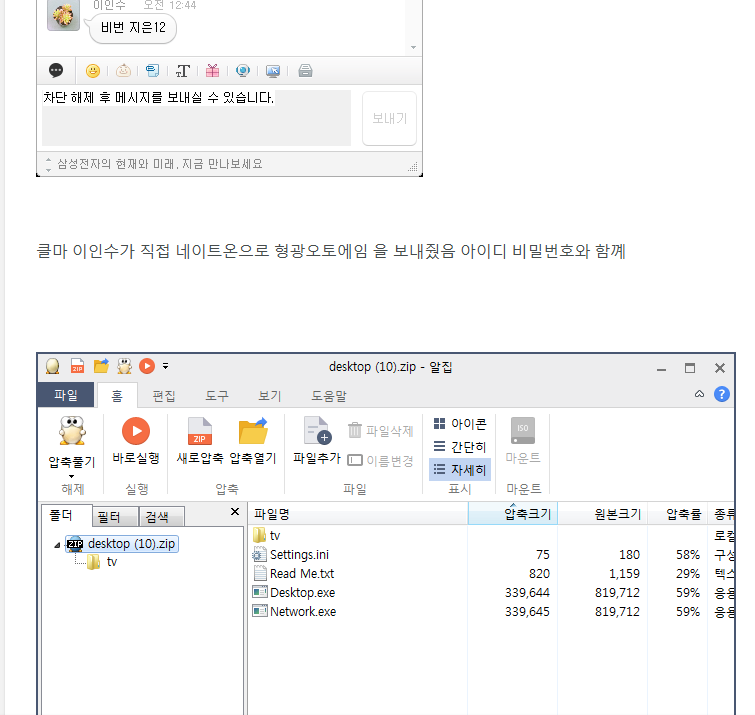755x715 pixels.
Task: Click the 새로압축 new archive icon
Action: point(200,431)
